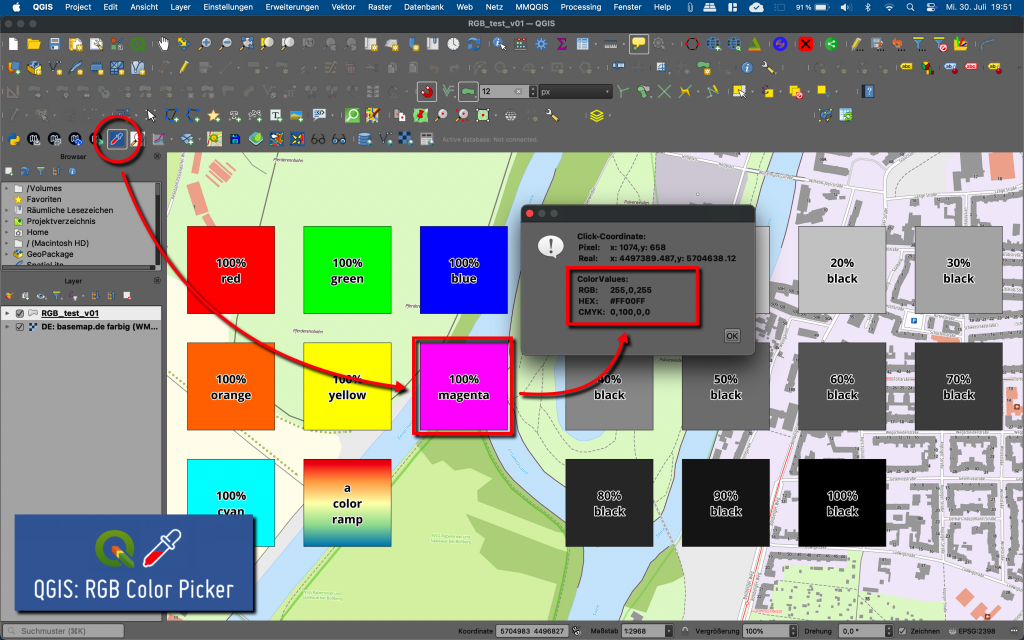Viewport: 1024px width, 640px height.
Task: Confirm the color values dialog with OK
Action: [731, 336]
